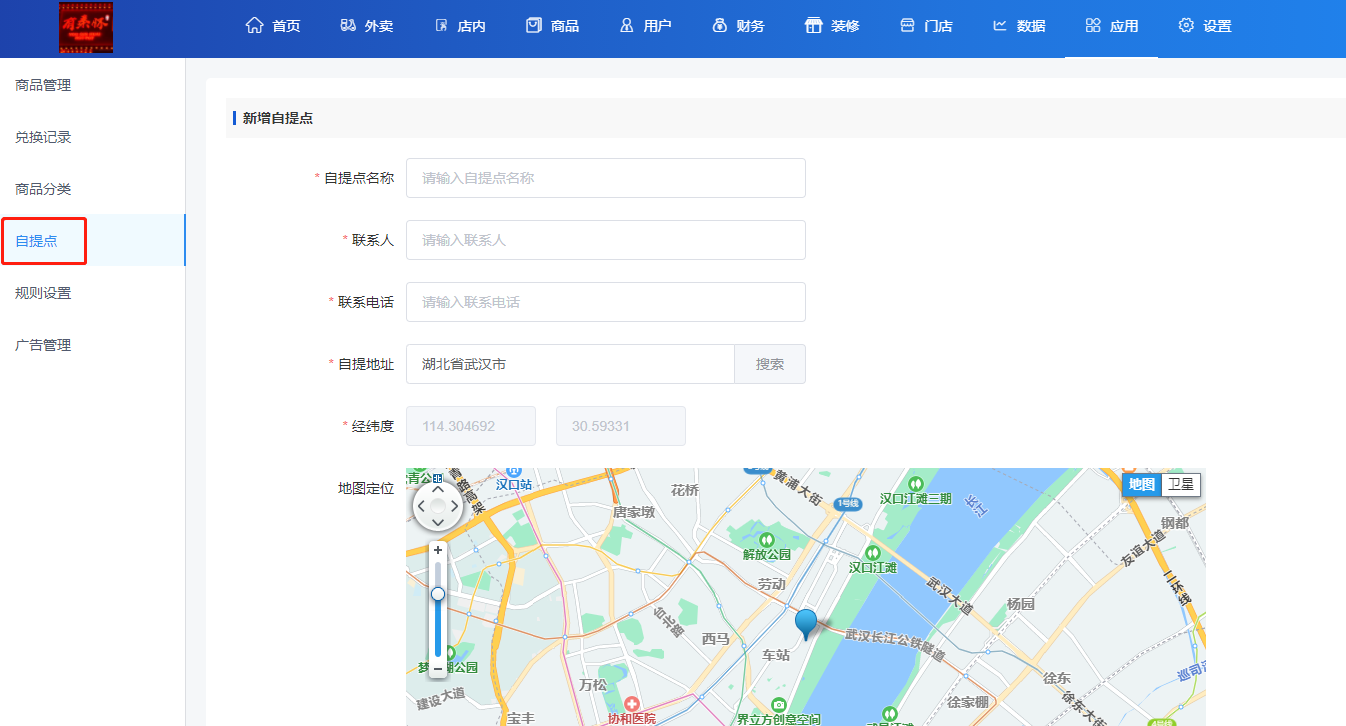The height and width of the screenshot is (726, 1346).
Task: Focus the 联系电话 input field
Action: coord(605,302)
